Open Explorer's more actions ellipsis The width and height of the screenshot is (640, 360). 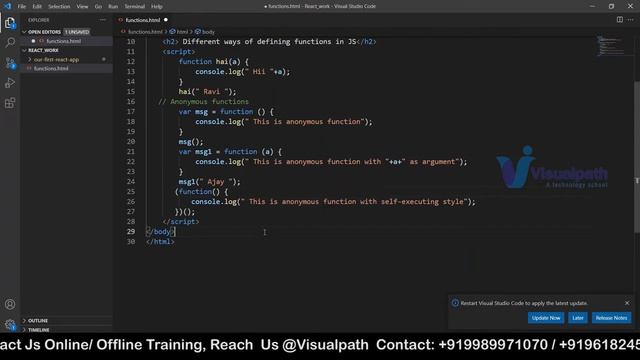tap(102, 20)
